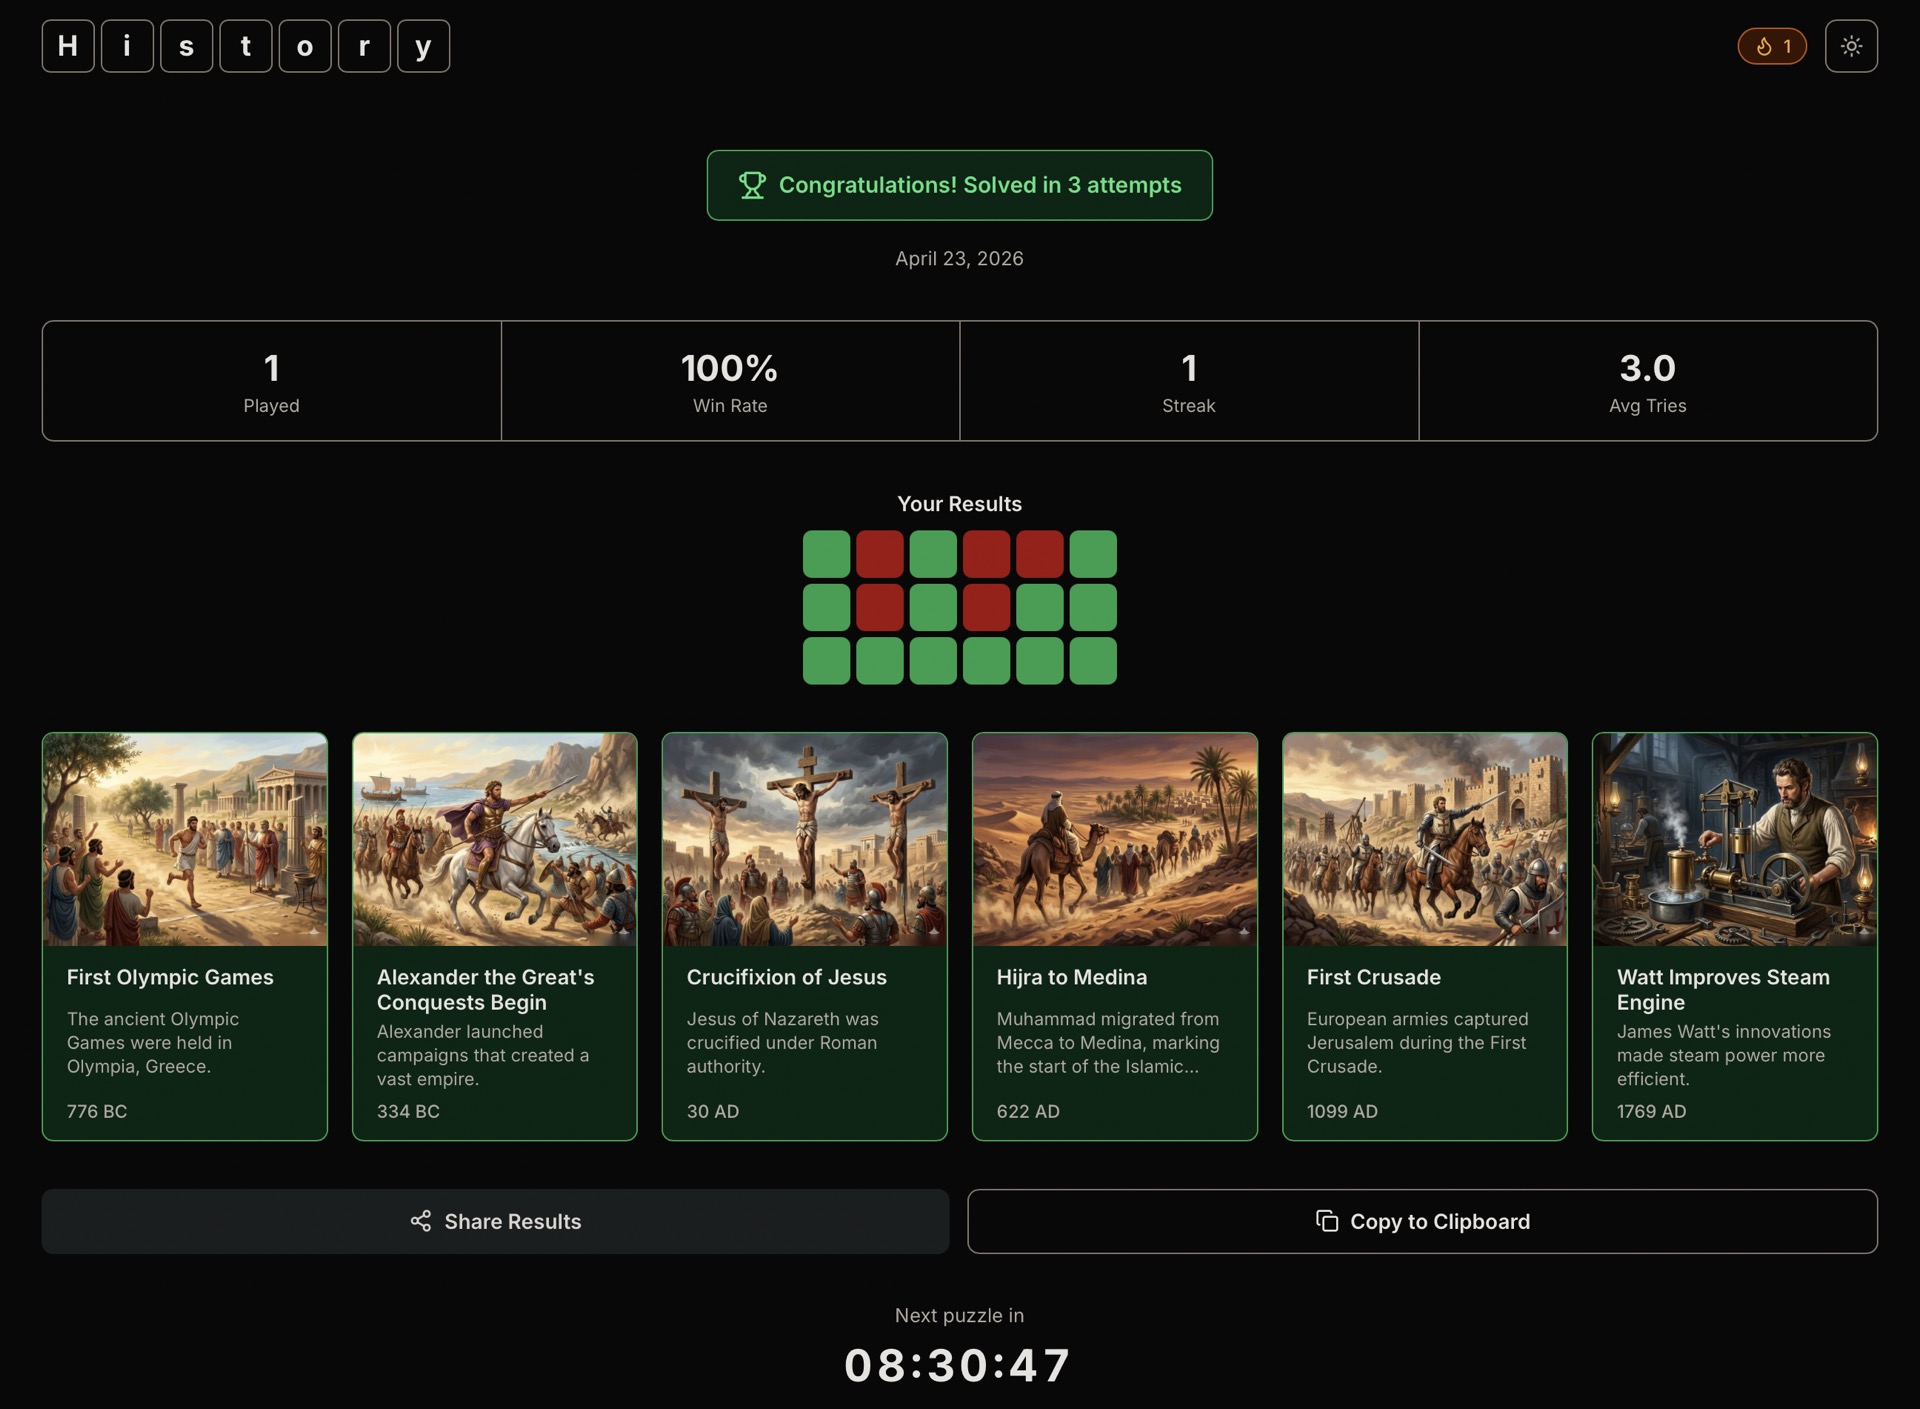
Task: Open the Watt Improves Steam Engine card
Action: point(1735,936)
